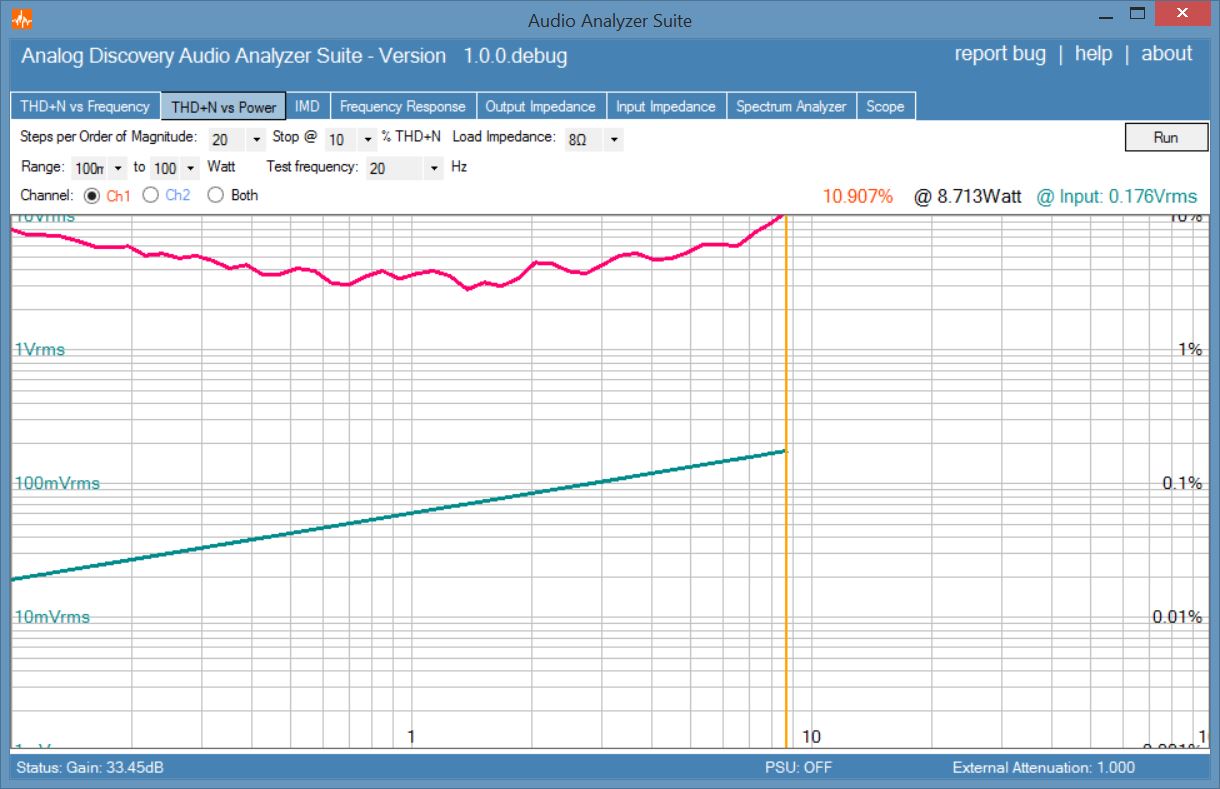Image resolution: width=1220 pixels, height=789 pixels.
Task: Select the Both channels radio button
Action: tap(215, 196)
